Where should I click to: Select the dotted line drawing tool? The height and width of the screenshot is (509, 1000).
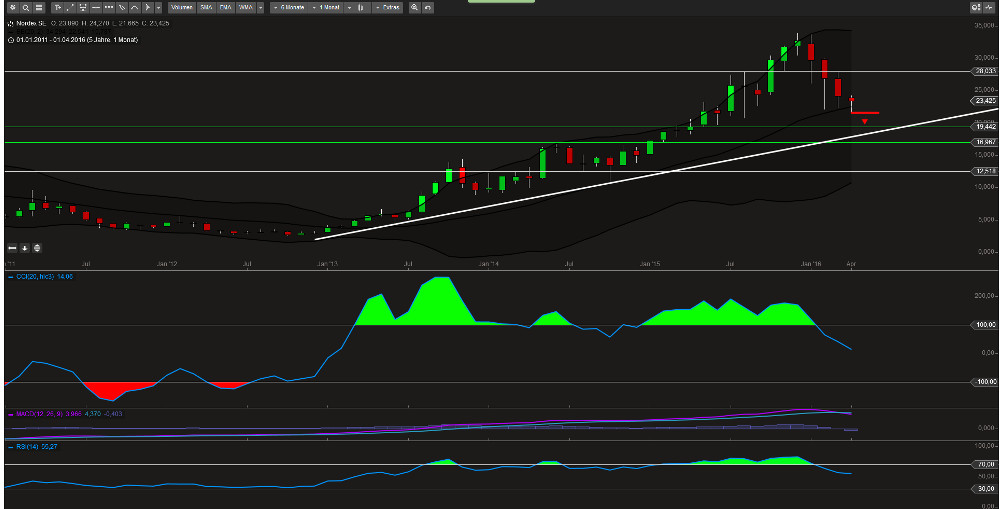point(108,8)
